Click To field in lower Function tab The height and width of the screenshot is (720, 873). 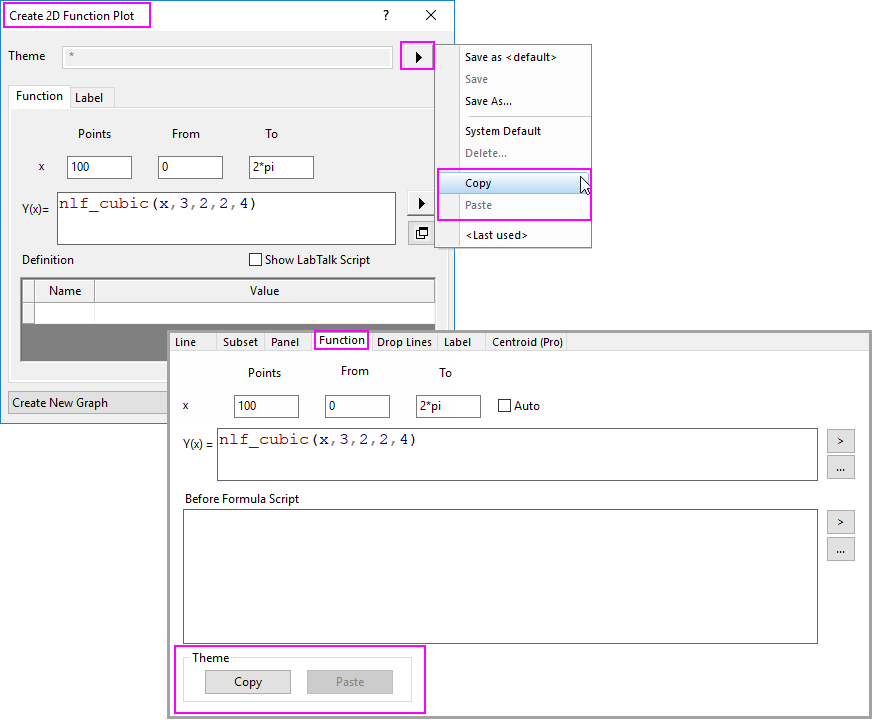click(x=448, y=406)
